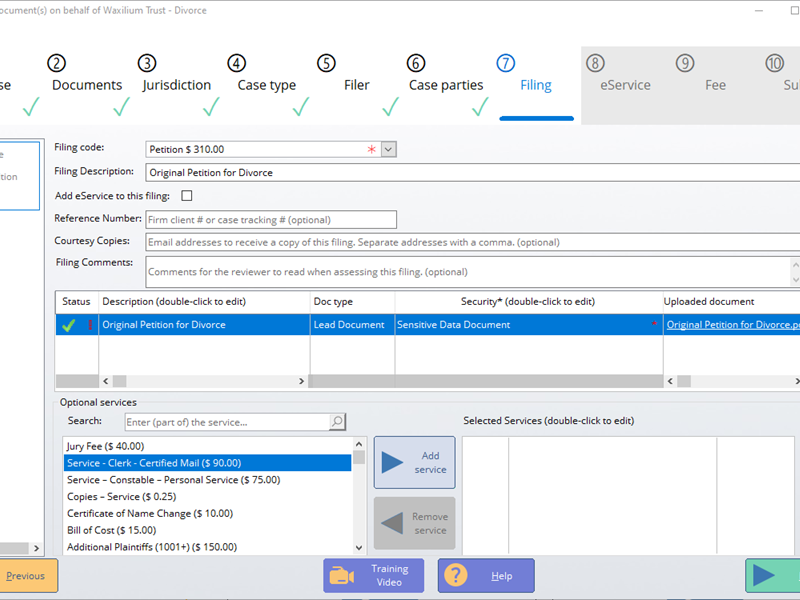Switch to the Case parties step
Image resolution: width=800 pixels, height=600 pixels.
(x=446, y=85)
